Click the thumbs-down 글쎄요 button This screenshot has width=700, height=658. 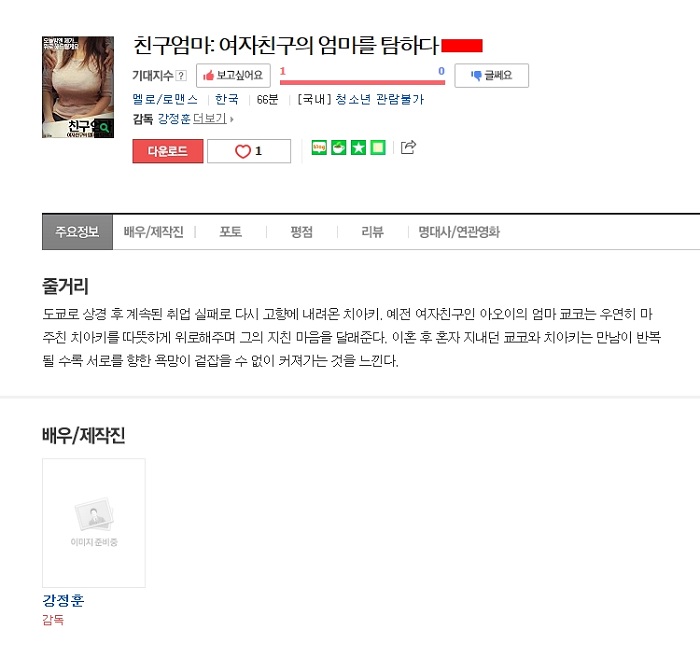[x=492, y=75]
